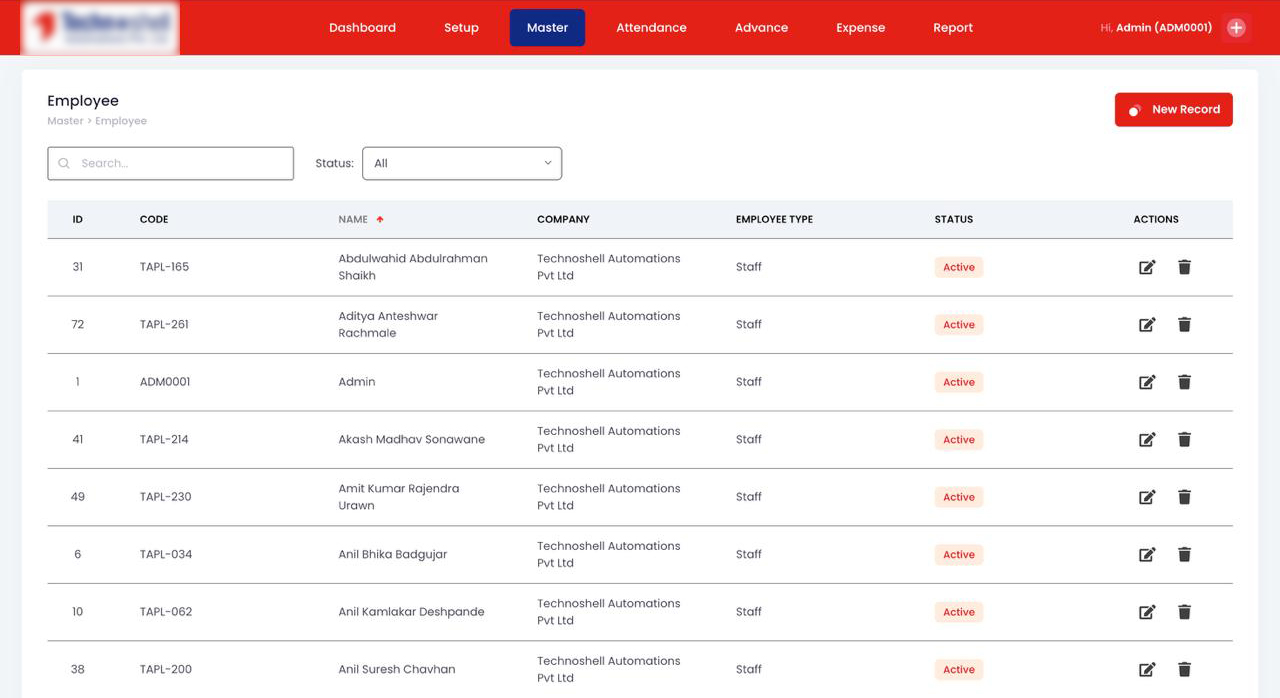The image size is (1280, 698).
Task: Click the plus icon beside Admin username
Action: click(x=1236, y=28)
